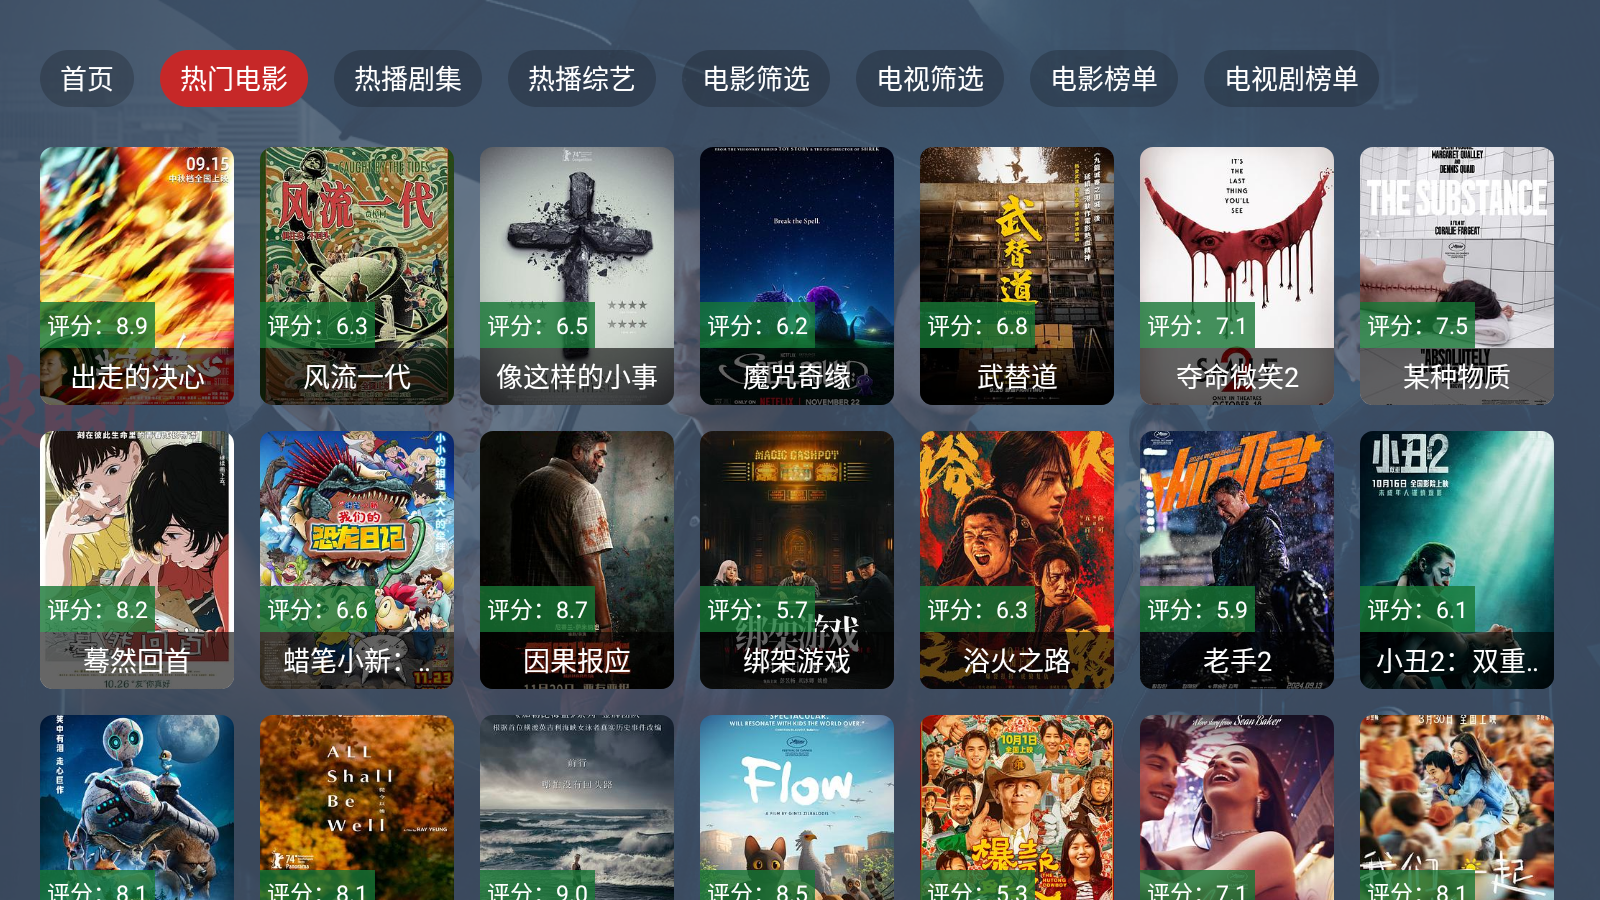Select the 热门电影 tab
Image resolution: width=1600 pixels, height=900 pixels.
point(234,79)
